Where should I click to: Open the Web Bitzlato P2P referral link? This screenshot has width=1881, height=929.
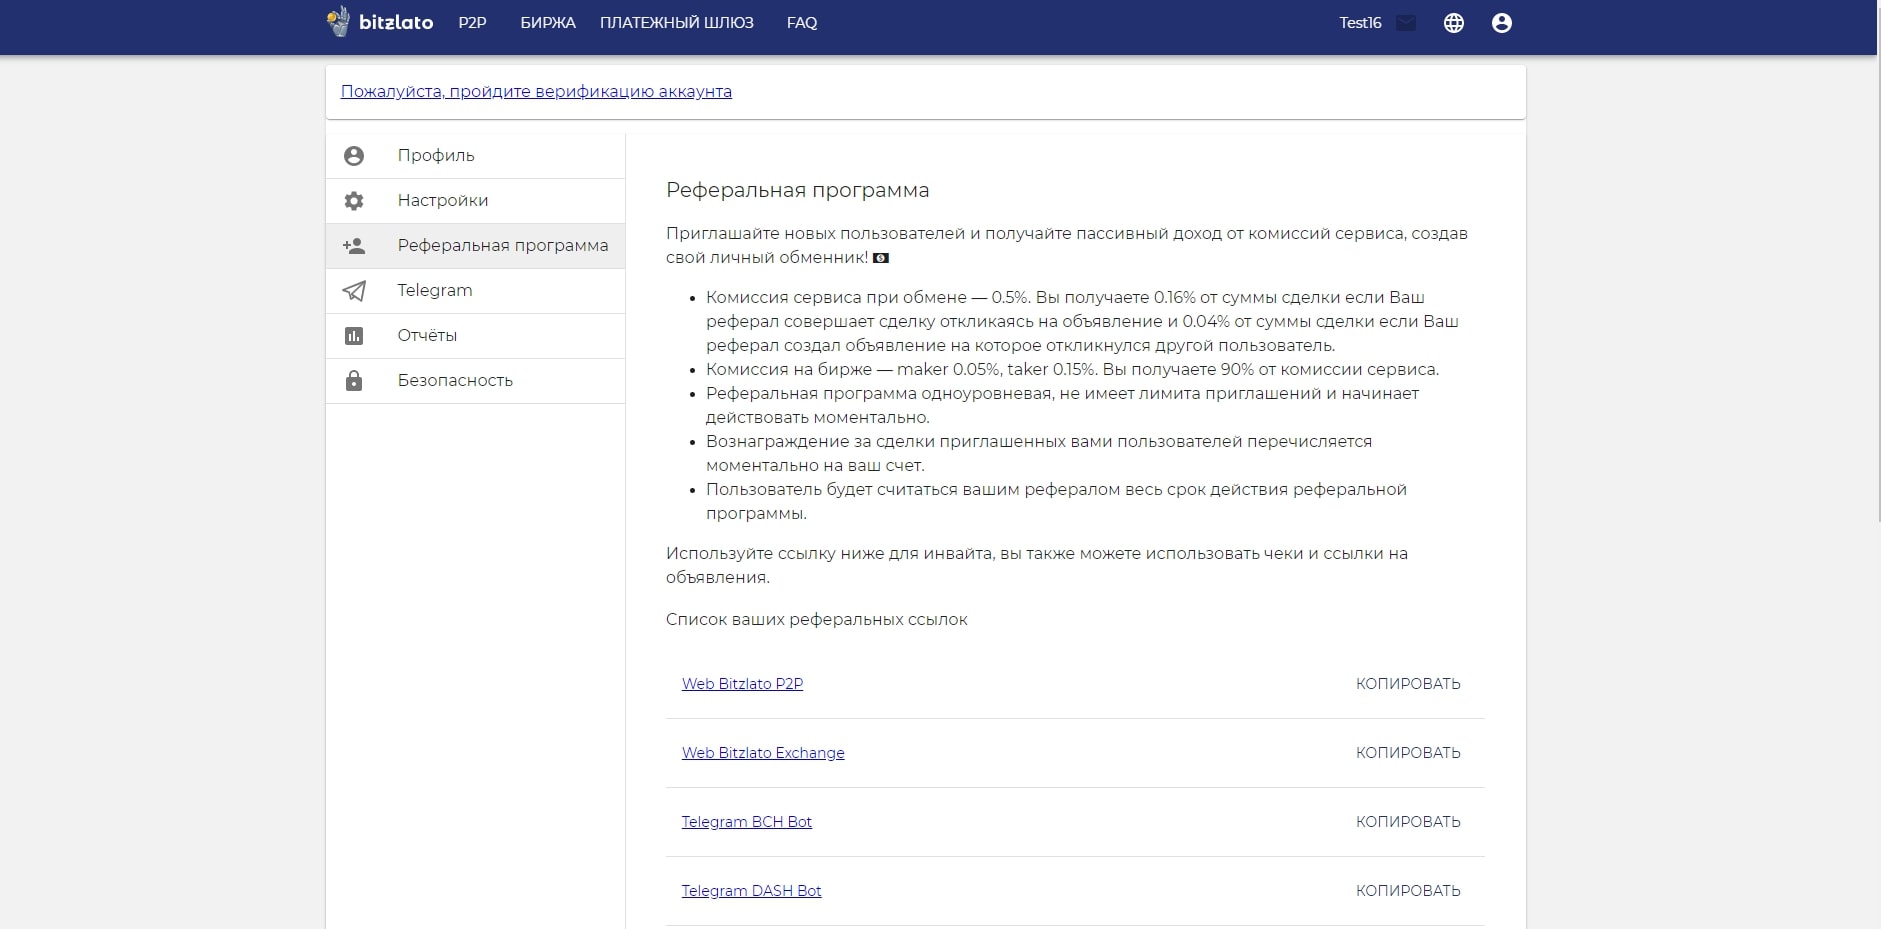coord(742,684)
